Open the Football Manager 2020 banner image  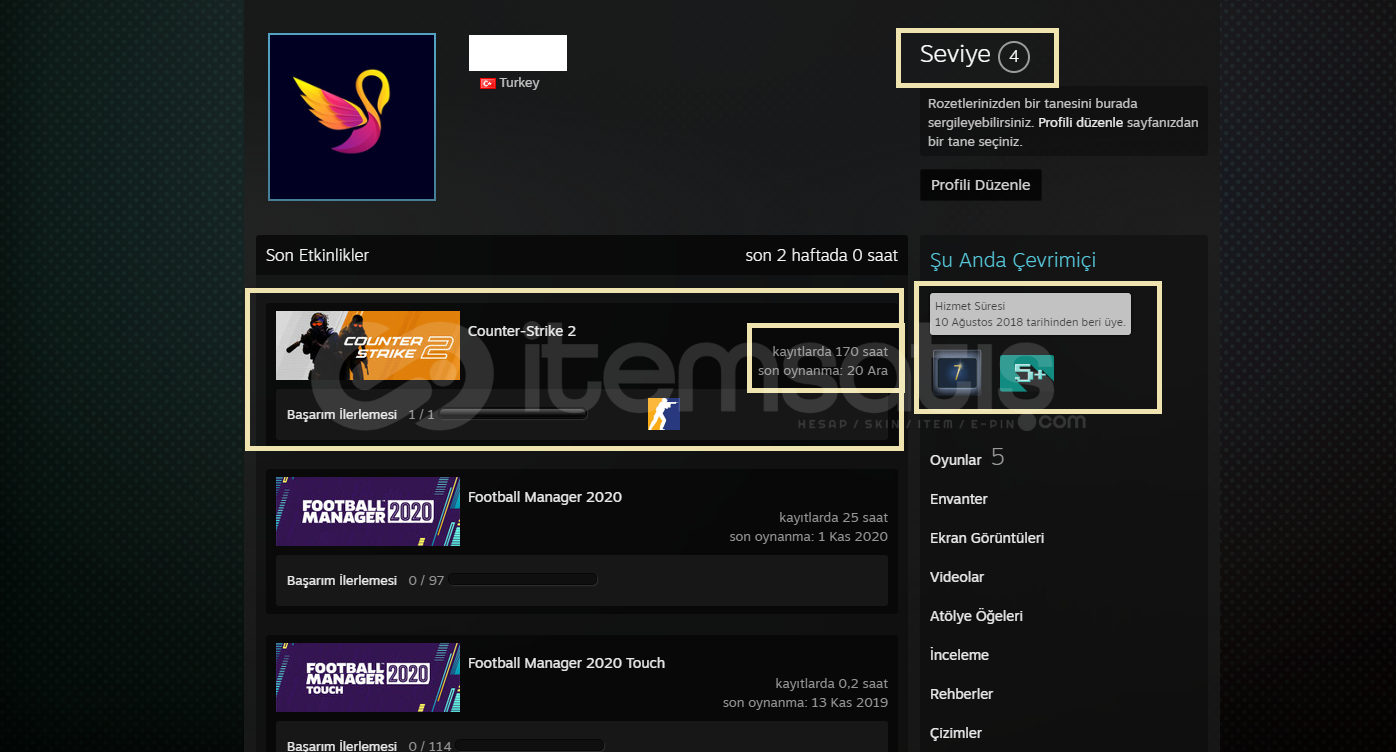368,511
